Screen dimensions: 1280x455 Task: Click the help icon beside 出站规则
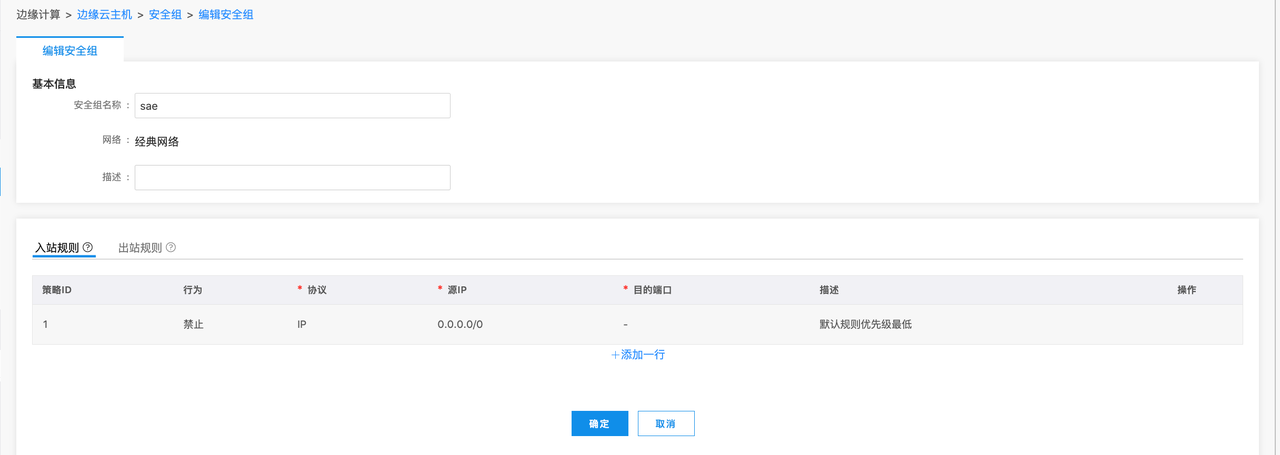171,247
